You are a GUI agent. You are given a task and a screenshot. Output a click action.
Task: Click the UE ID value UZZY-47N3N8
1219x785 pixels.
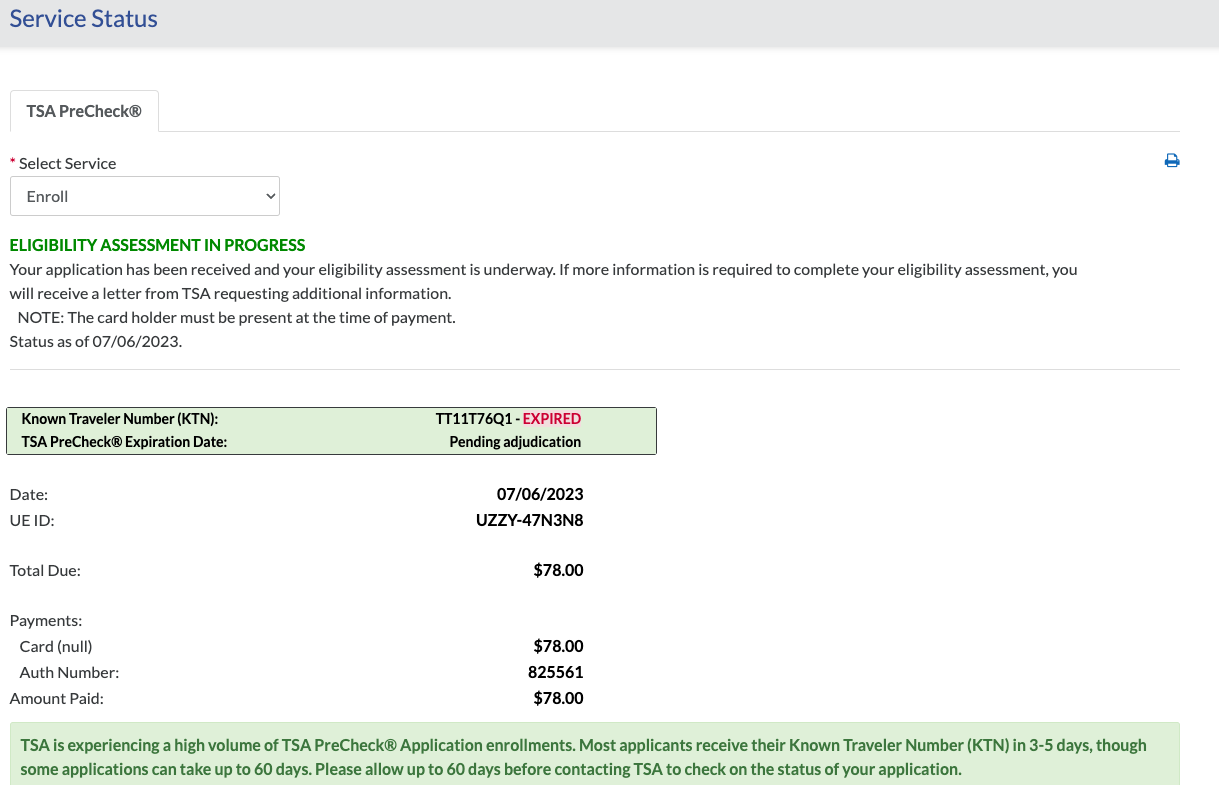coord(530,520)
